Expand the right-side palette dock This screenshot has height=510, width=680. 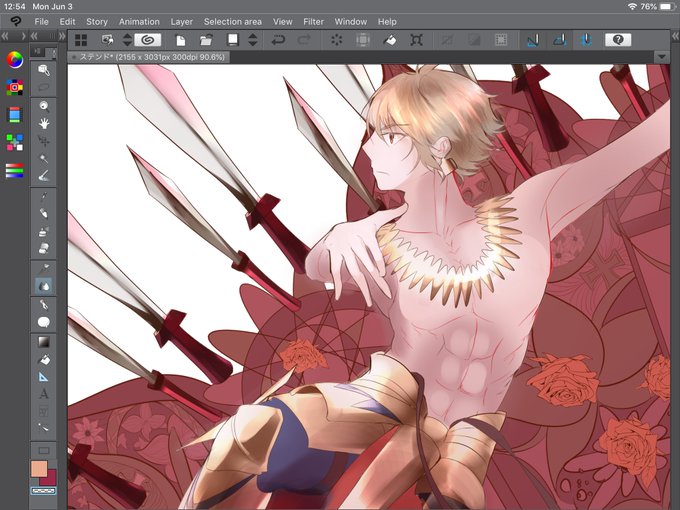pyautogui.click(x=675, y=36)
